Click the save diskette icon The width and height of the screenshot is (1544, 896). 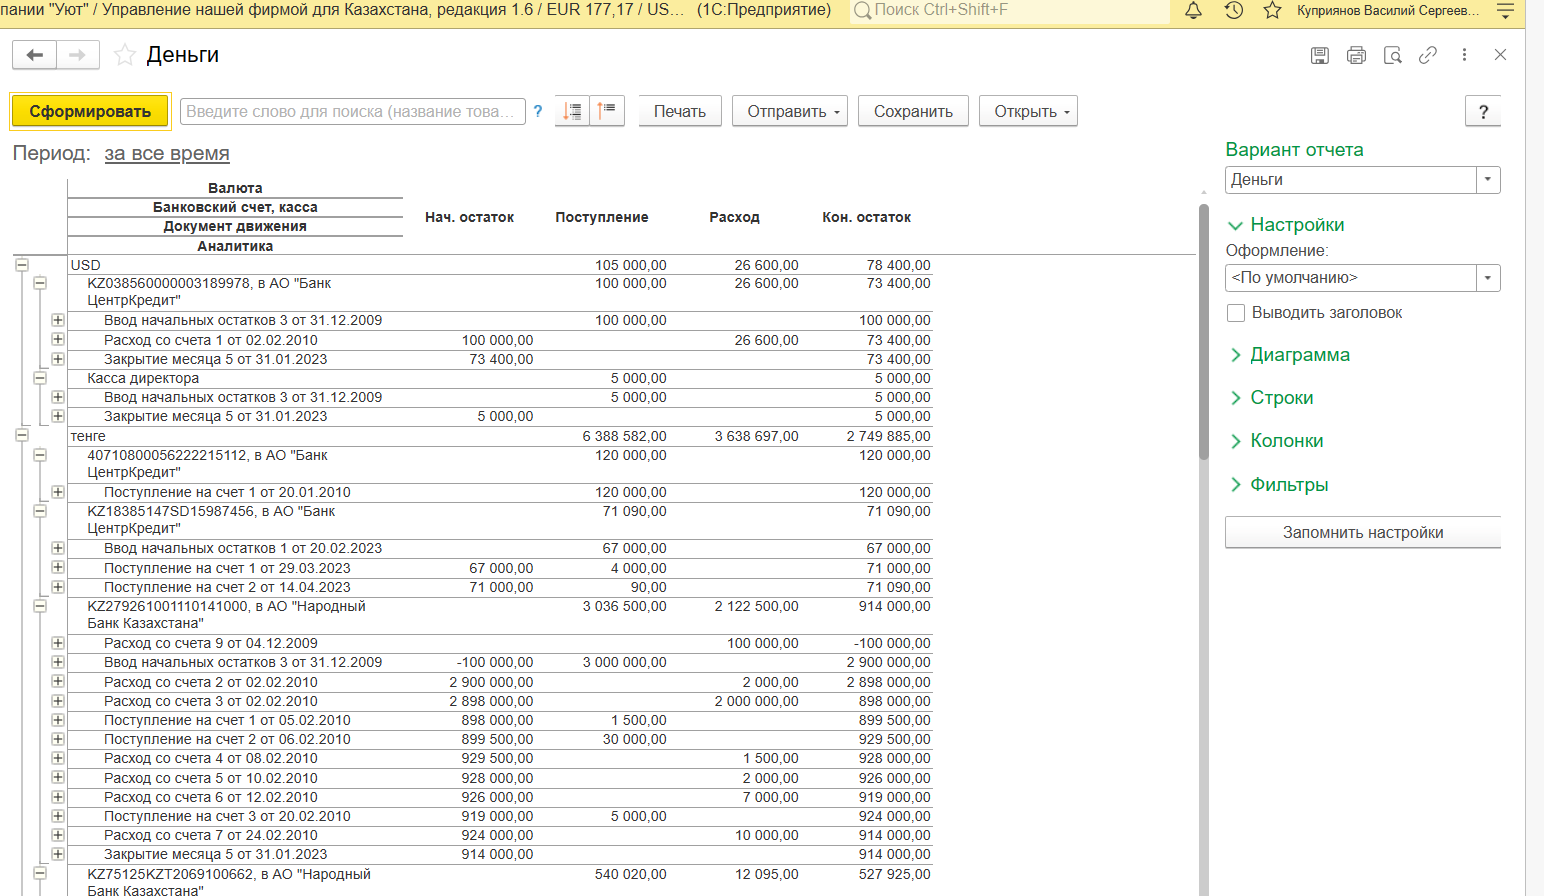[1320, 55]
